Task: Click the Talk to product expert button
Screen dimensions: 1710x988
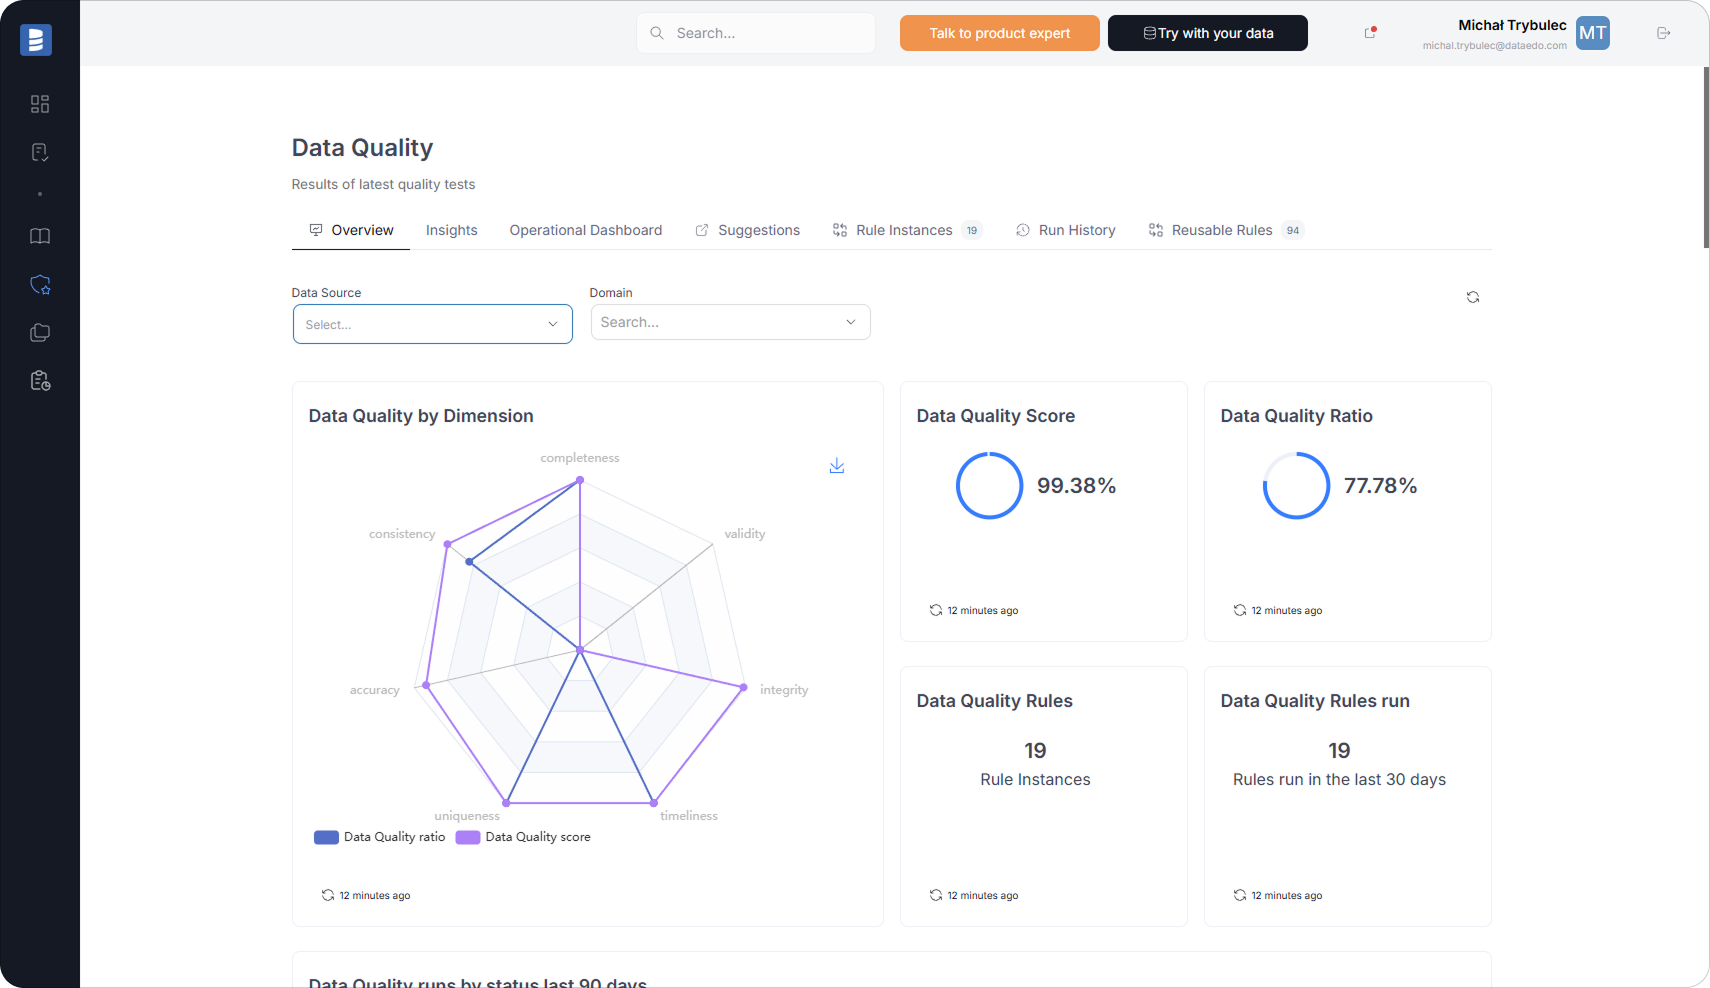Action: [999, 32]
